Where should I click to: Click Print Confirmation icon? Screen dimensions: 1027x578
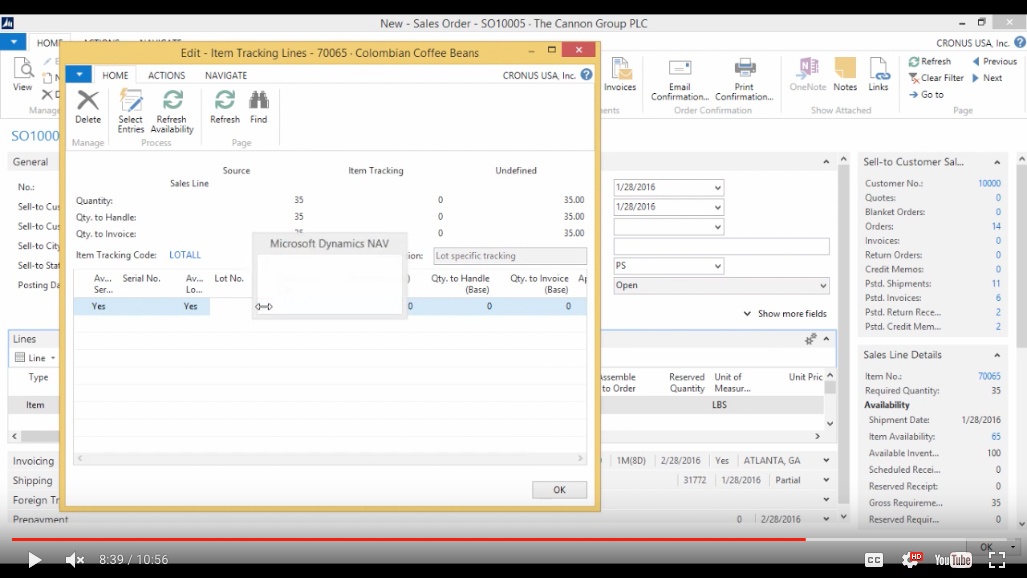pyautogui.click(x=744, y=79)
